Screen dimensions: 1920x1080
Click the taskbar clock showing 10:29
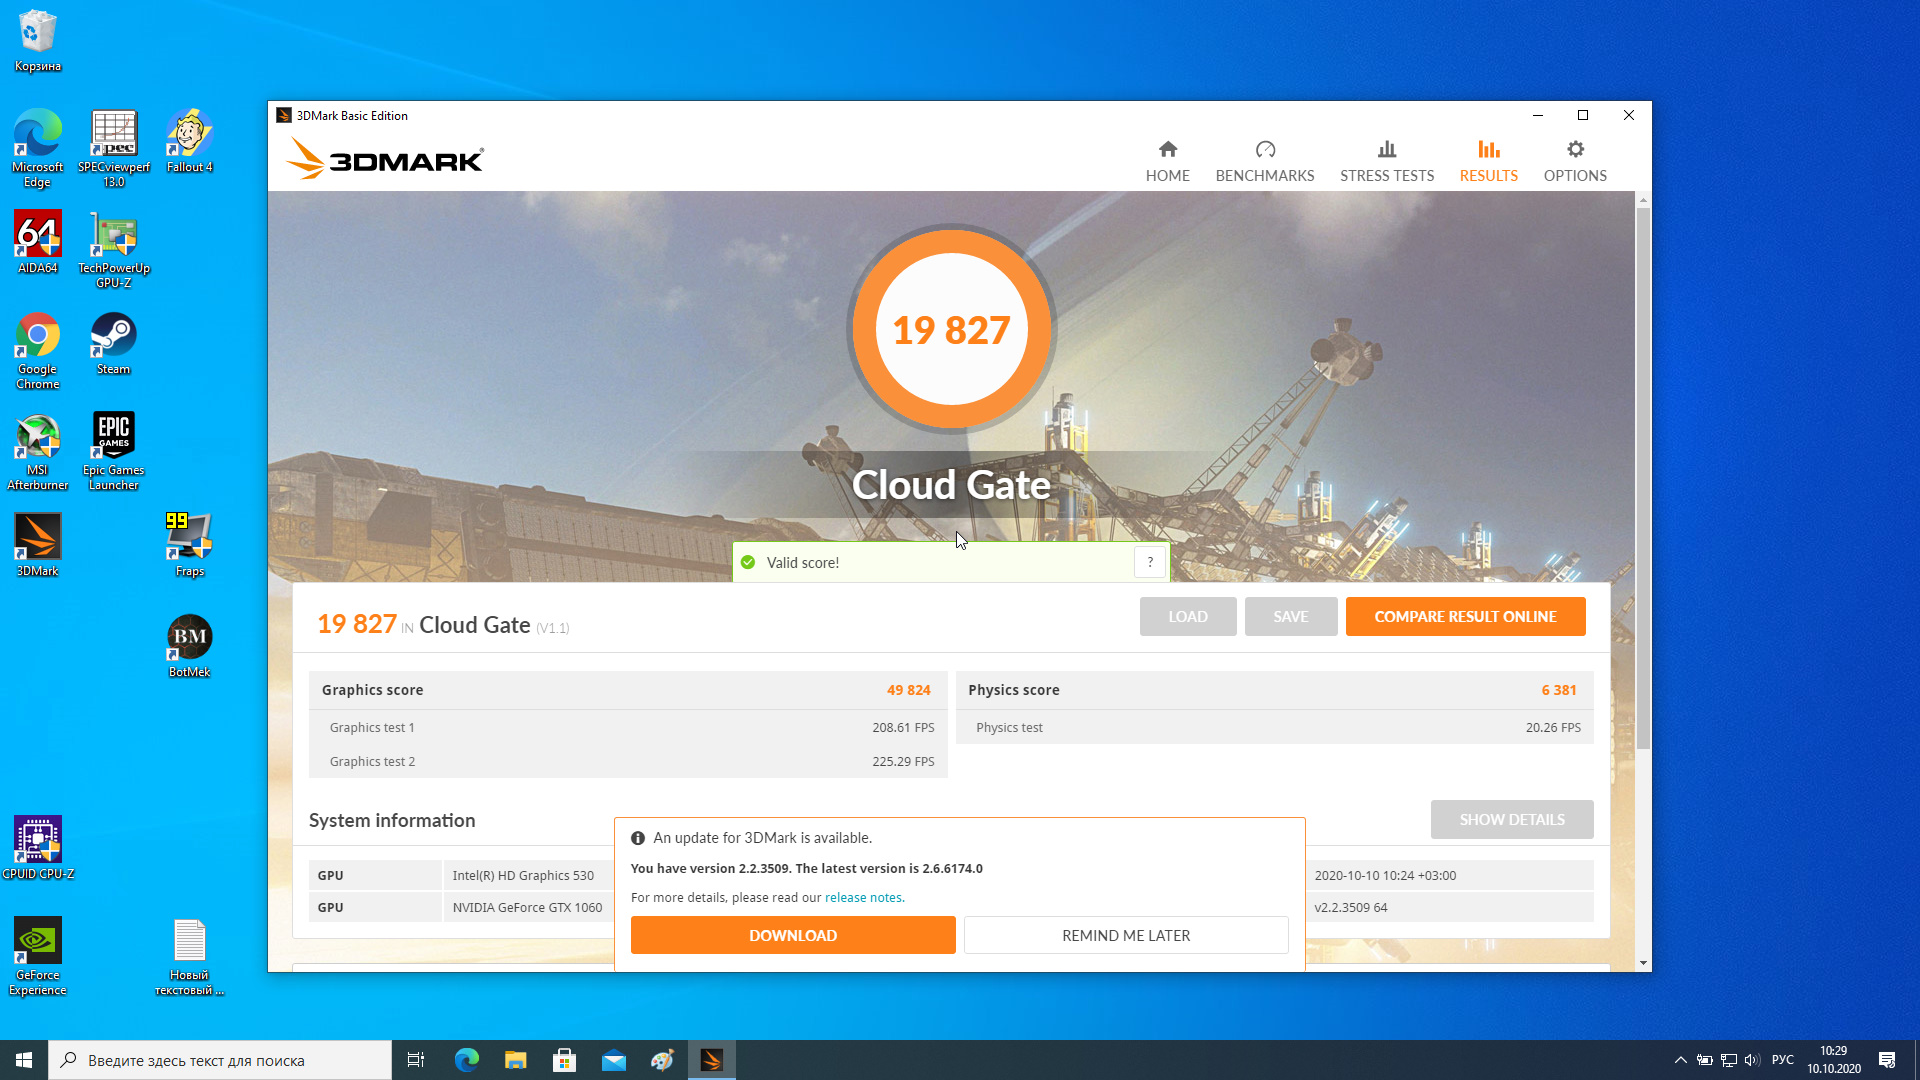1833,1060
